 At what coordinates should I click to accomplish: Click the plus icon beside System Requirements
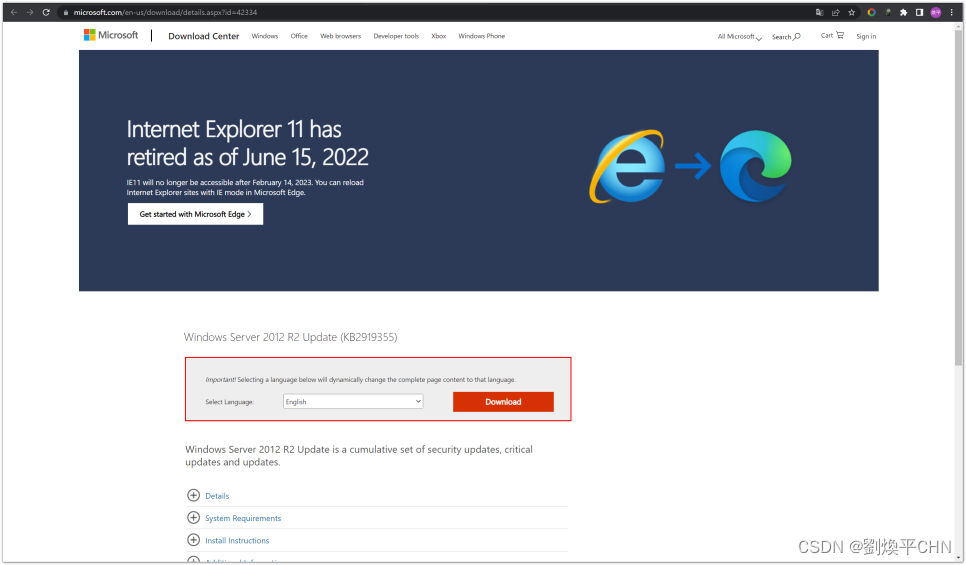tap(193, 518)
